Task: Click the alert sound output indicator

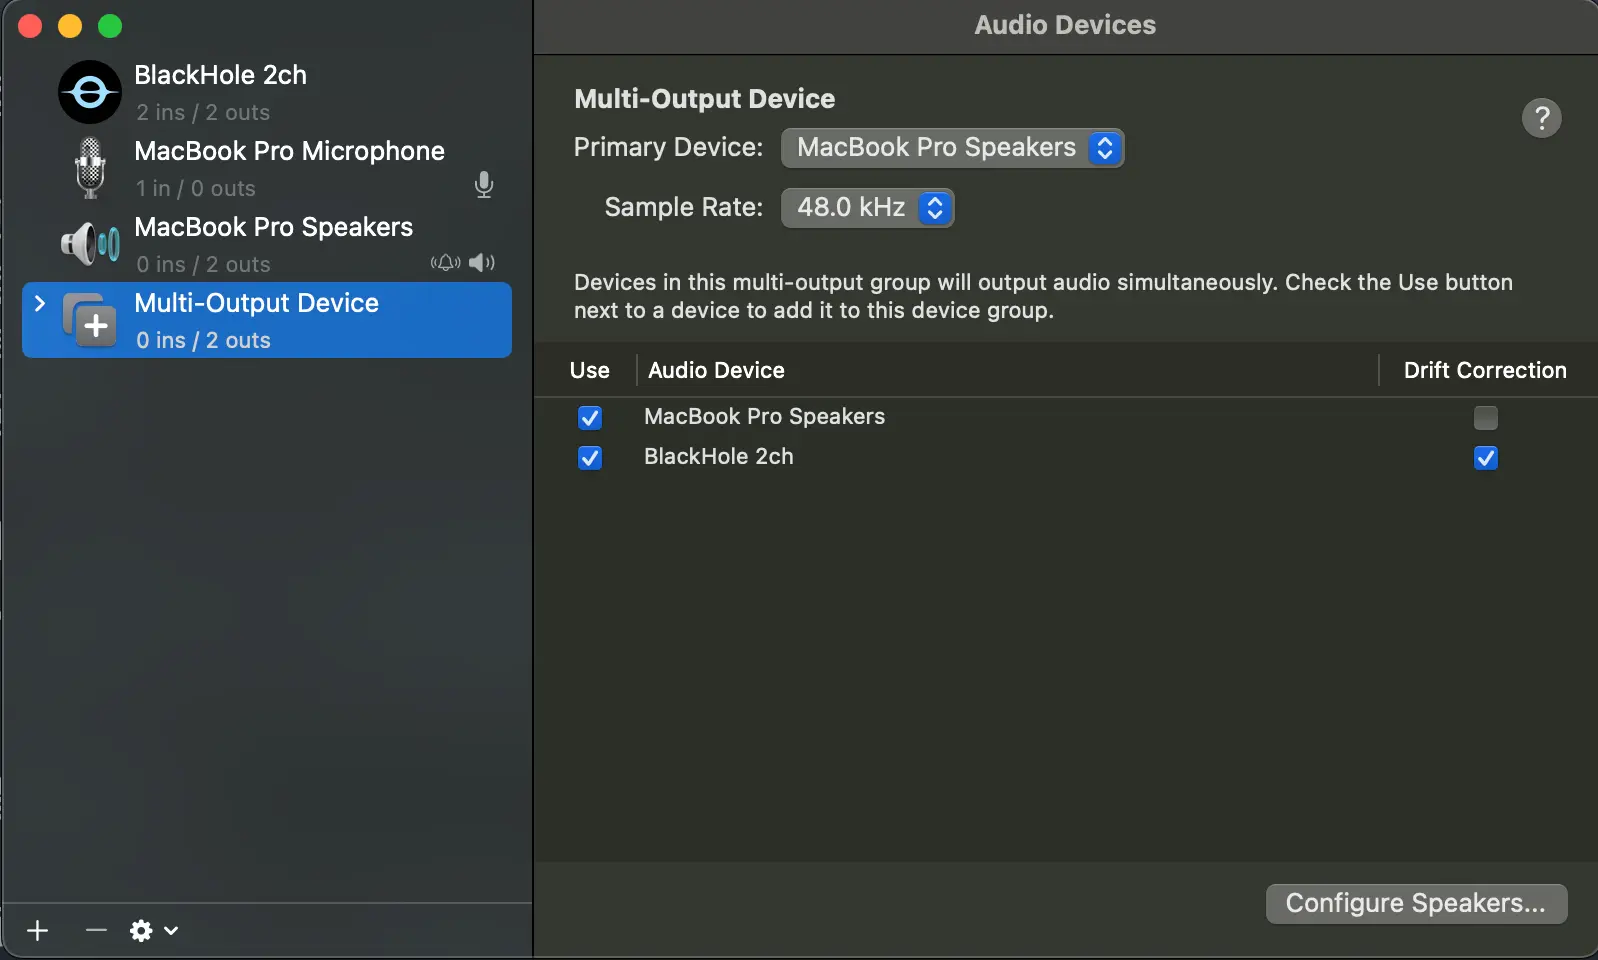Action: (445, 263)
